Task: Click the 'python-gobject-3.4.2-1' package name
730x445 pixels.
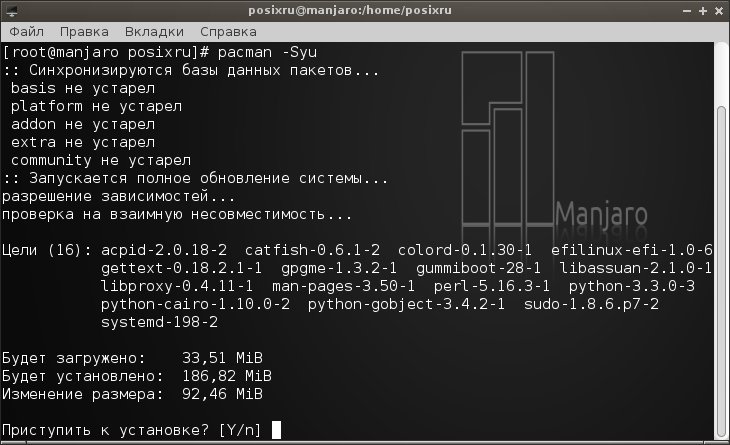Action: pos(406,304)
